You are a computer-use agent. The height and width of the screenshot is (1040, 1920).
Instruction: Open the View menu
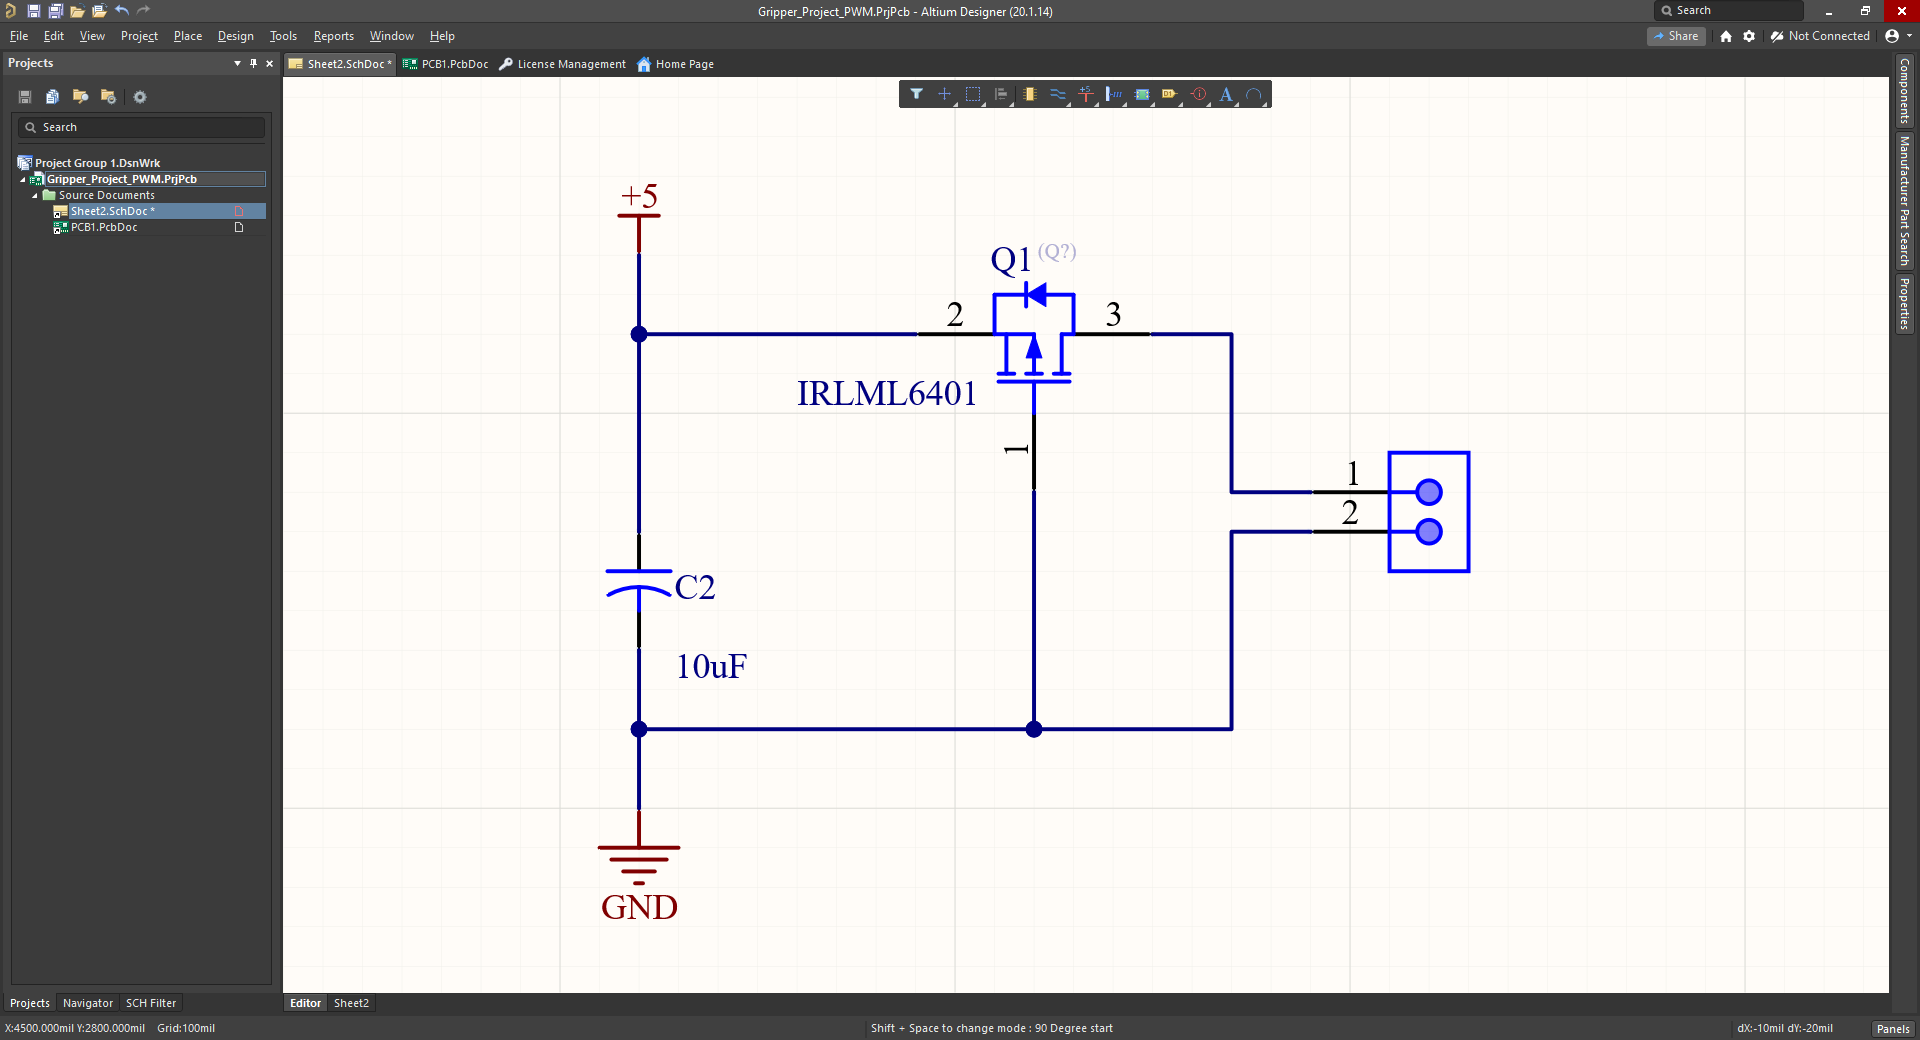tap(92, 36)
